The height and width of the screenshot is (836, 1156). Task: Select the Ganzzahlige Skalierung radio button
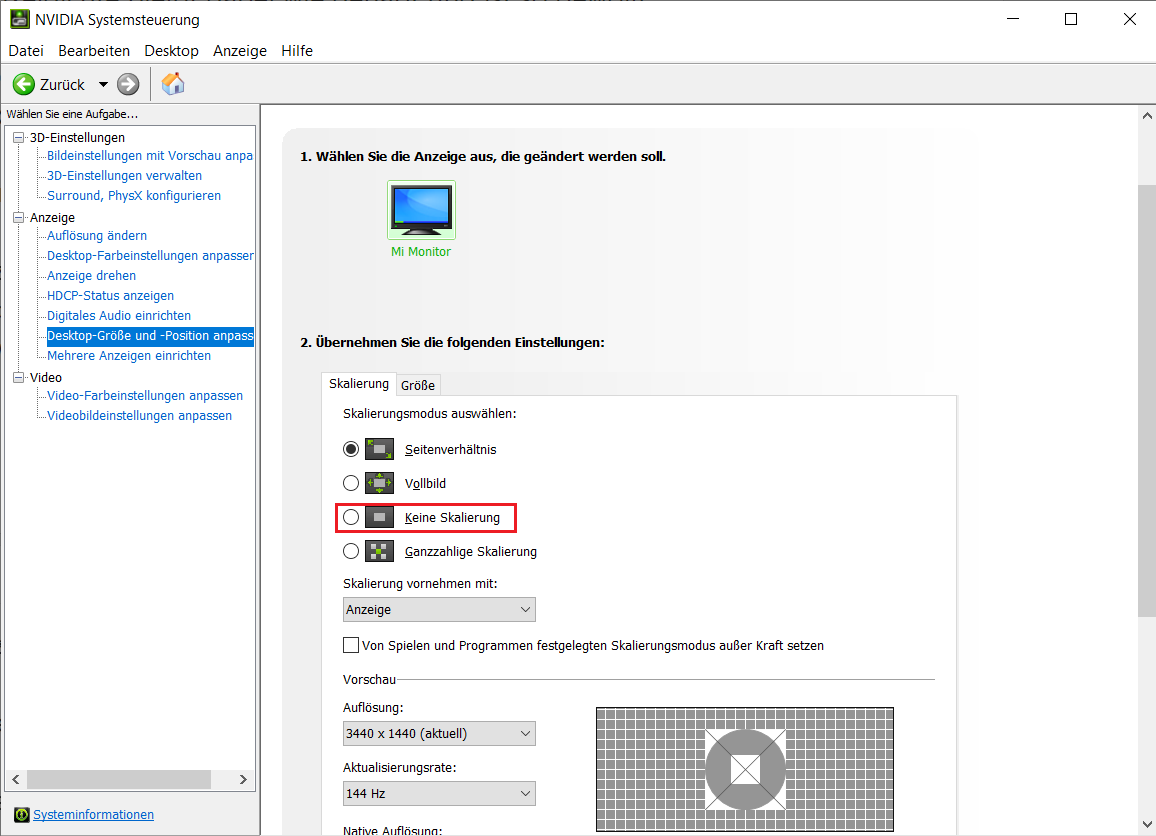(351, 551)
